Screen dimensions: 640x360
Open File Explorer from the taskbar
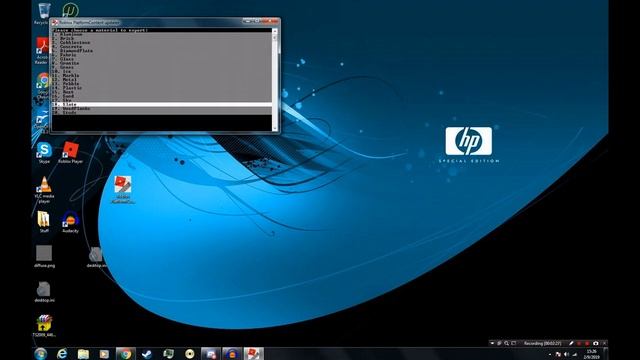pos(83,353)
